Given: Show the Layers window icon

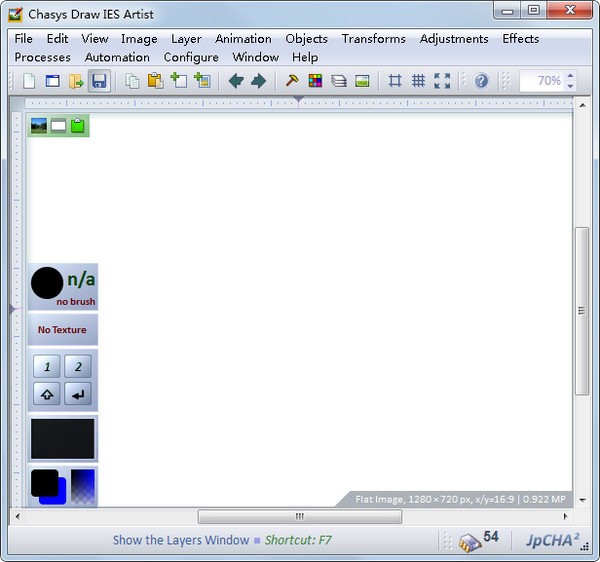Looking at the screenshot, I should (339, 81).
